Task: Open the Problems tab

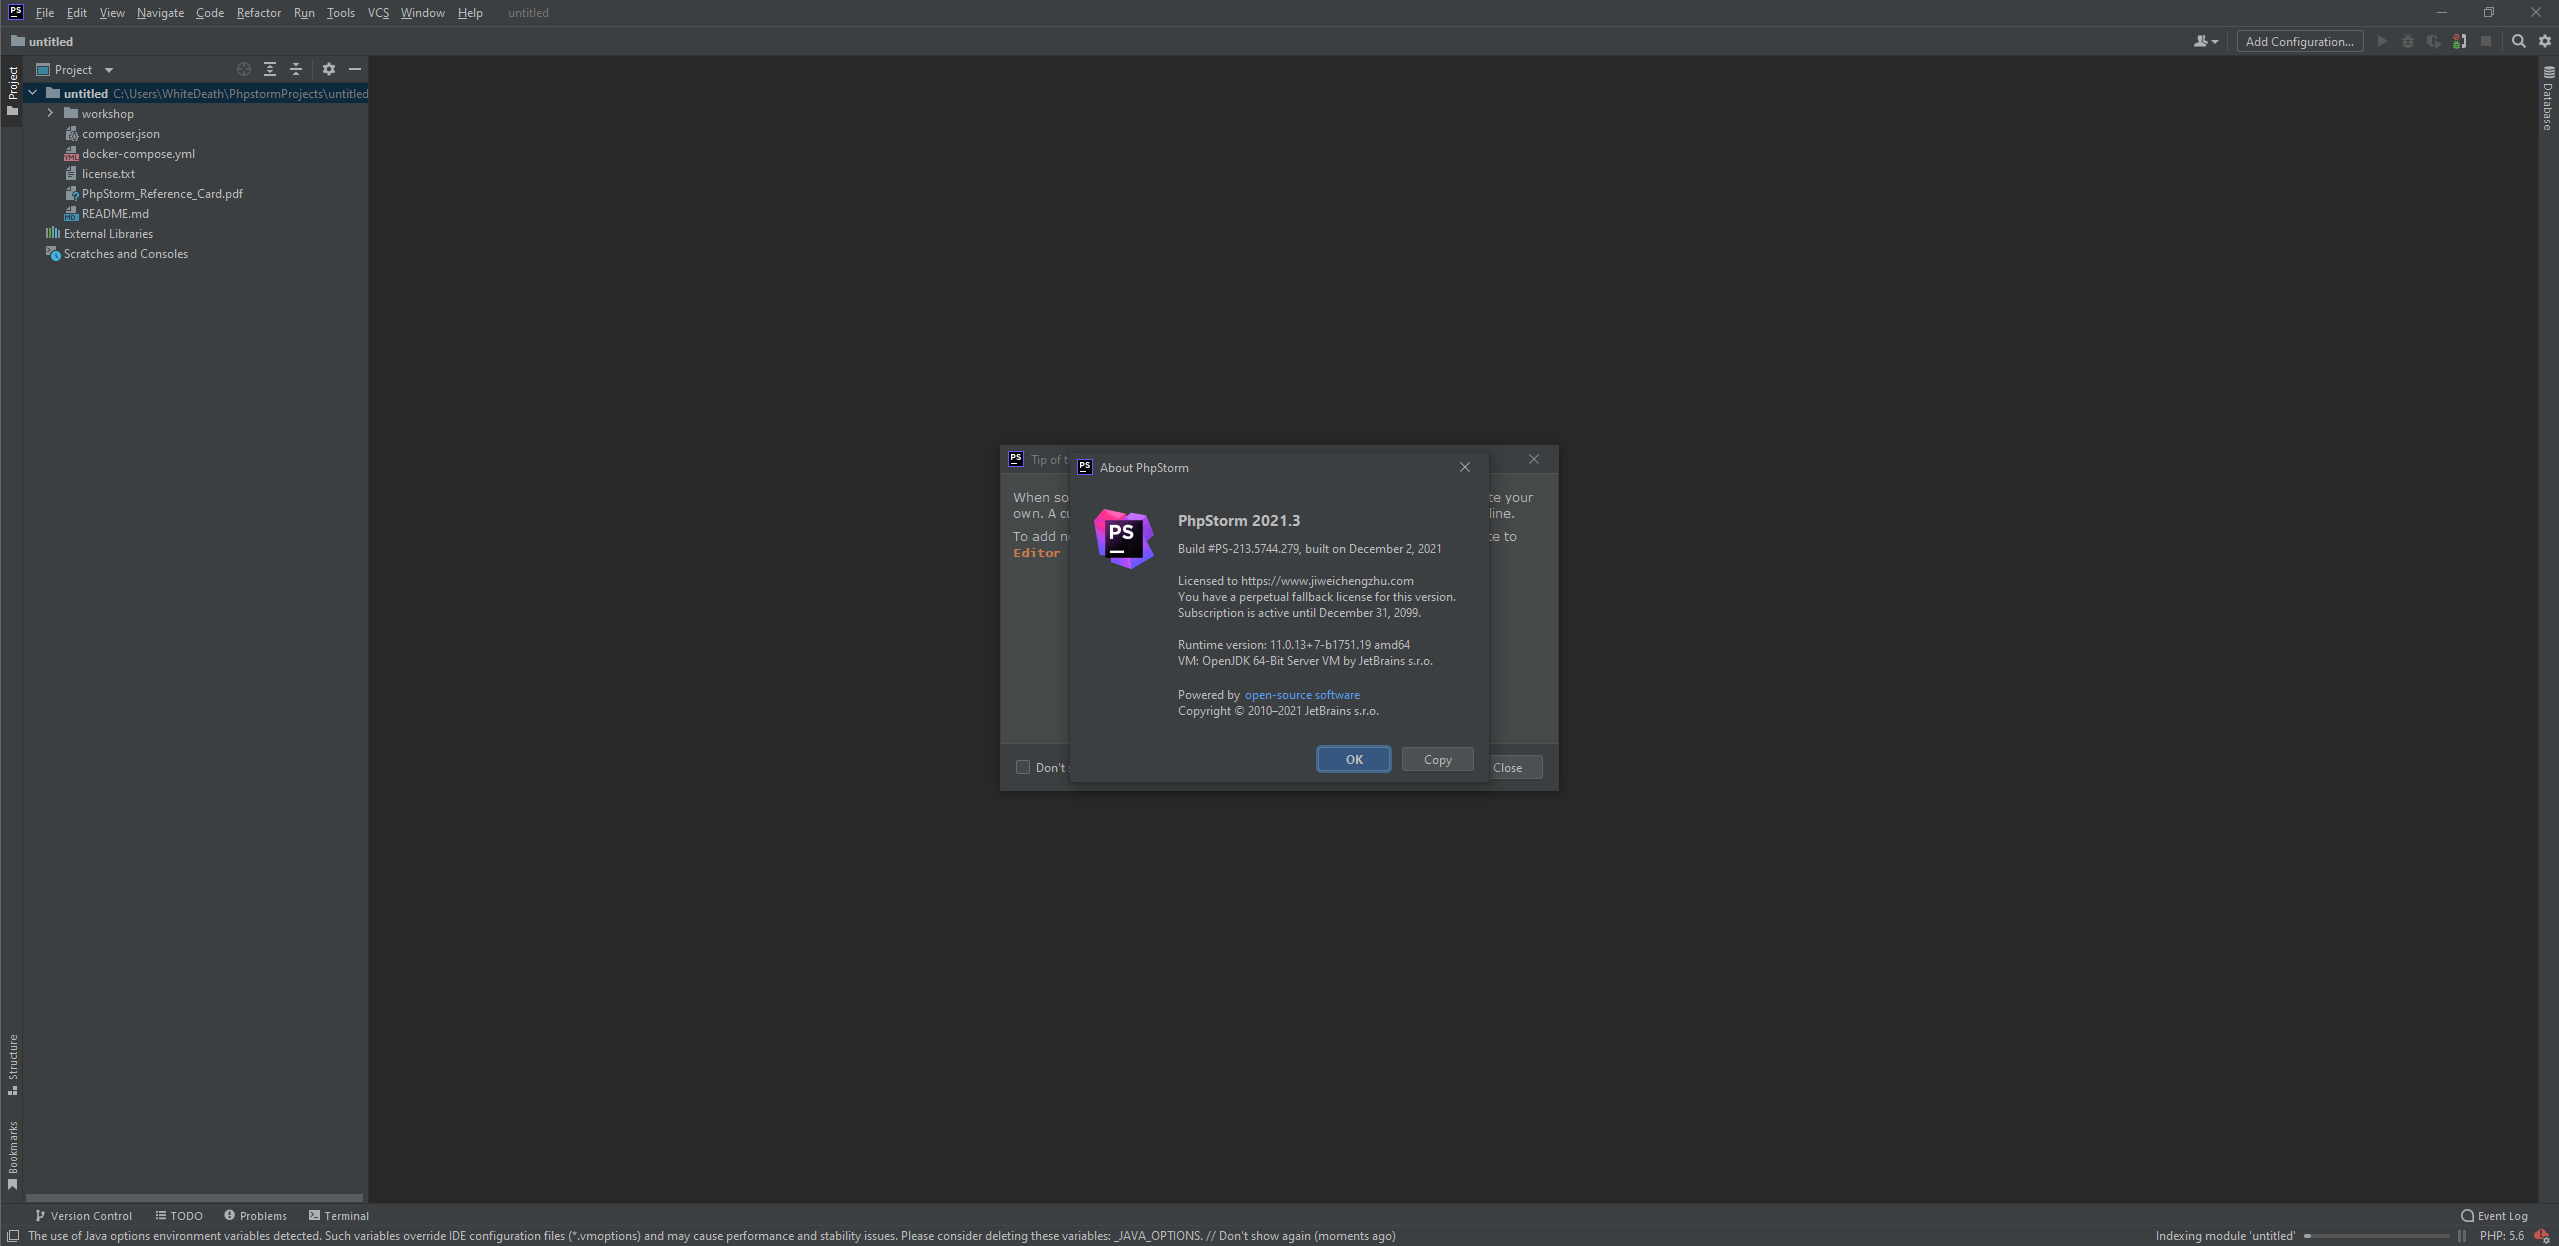Action: (256, 1216)
